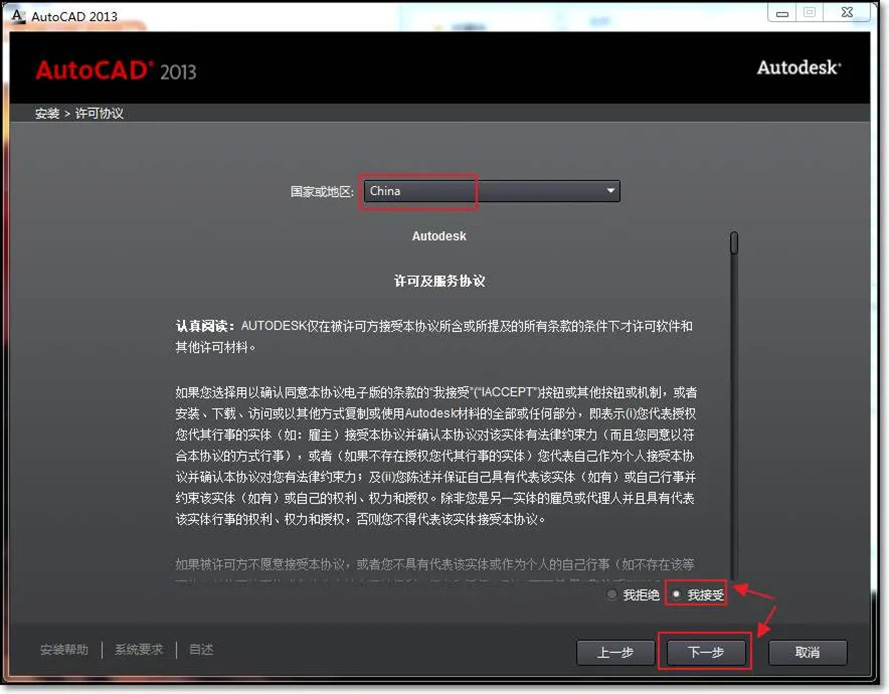Click the 许可及服务协议 heading text
The height and width of the screenshot is (694, 889).
point(439,281)
